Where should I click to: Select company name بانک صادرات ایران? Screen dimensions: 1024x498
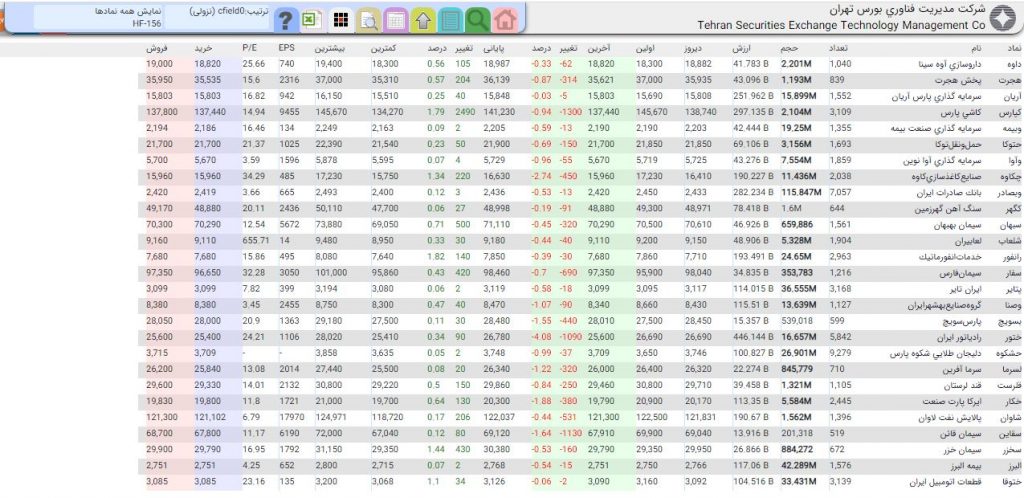952,193
